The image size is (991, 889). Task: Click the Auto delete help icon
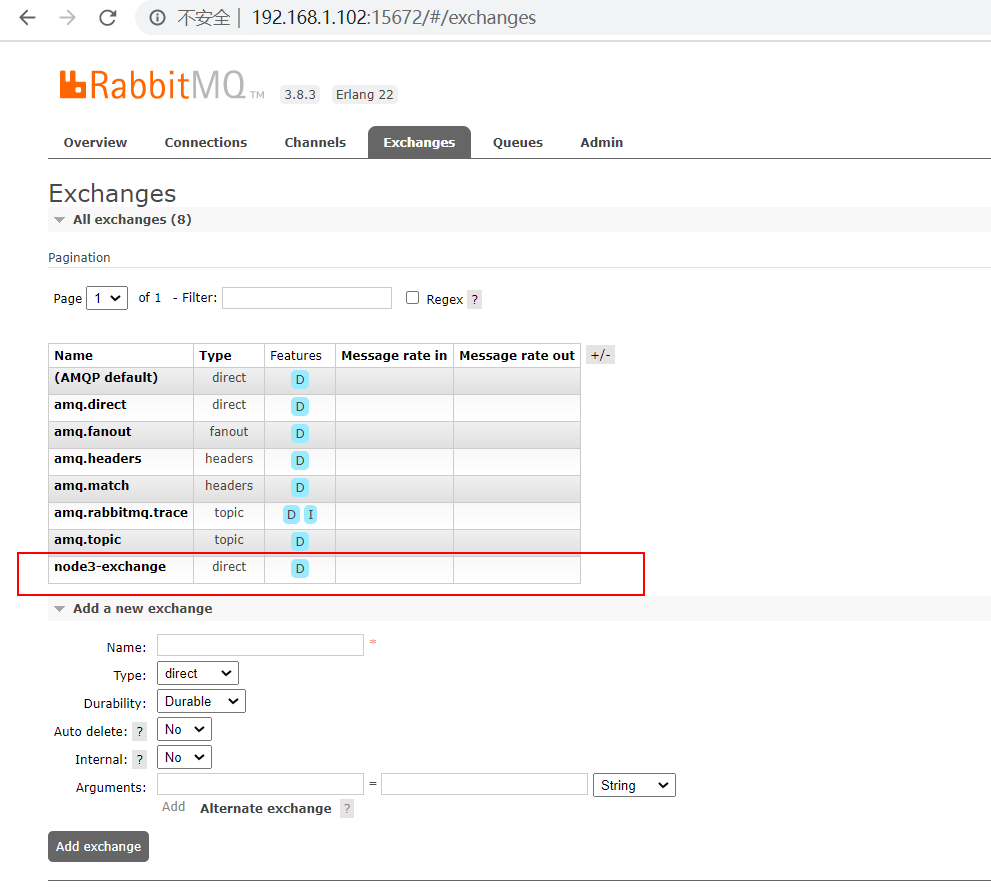139,730
